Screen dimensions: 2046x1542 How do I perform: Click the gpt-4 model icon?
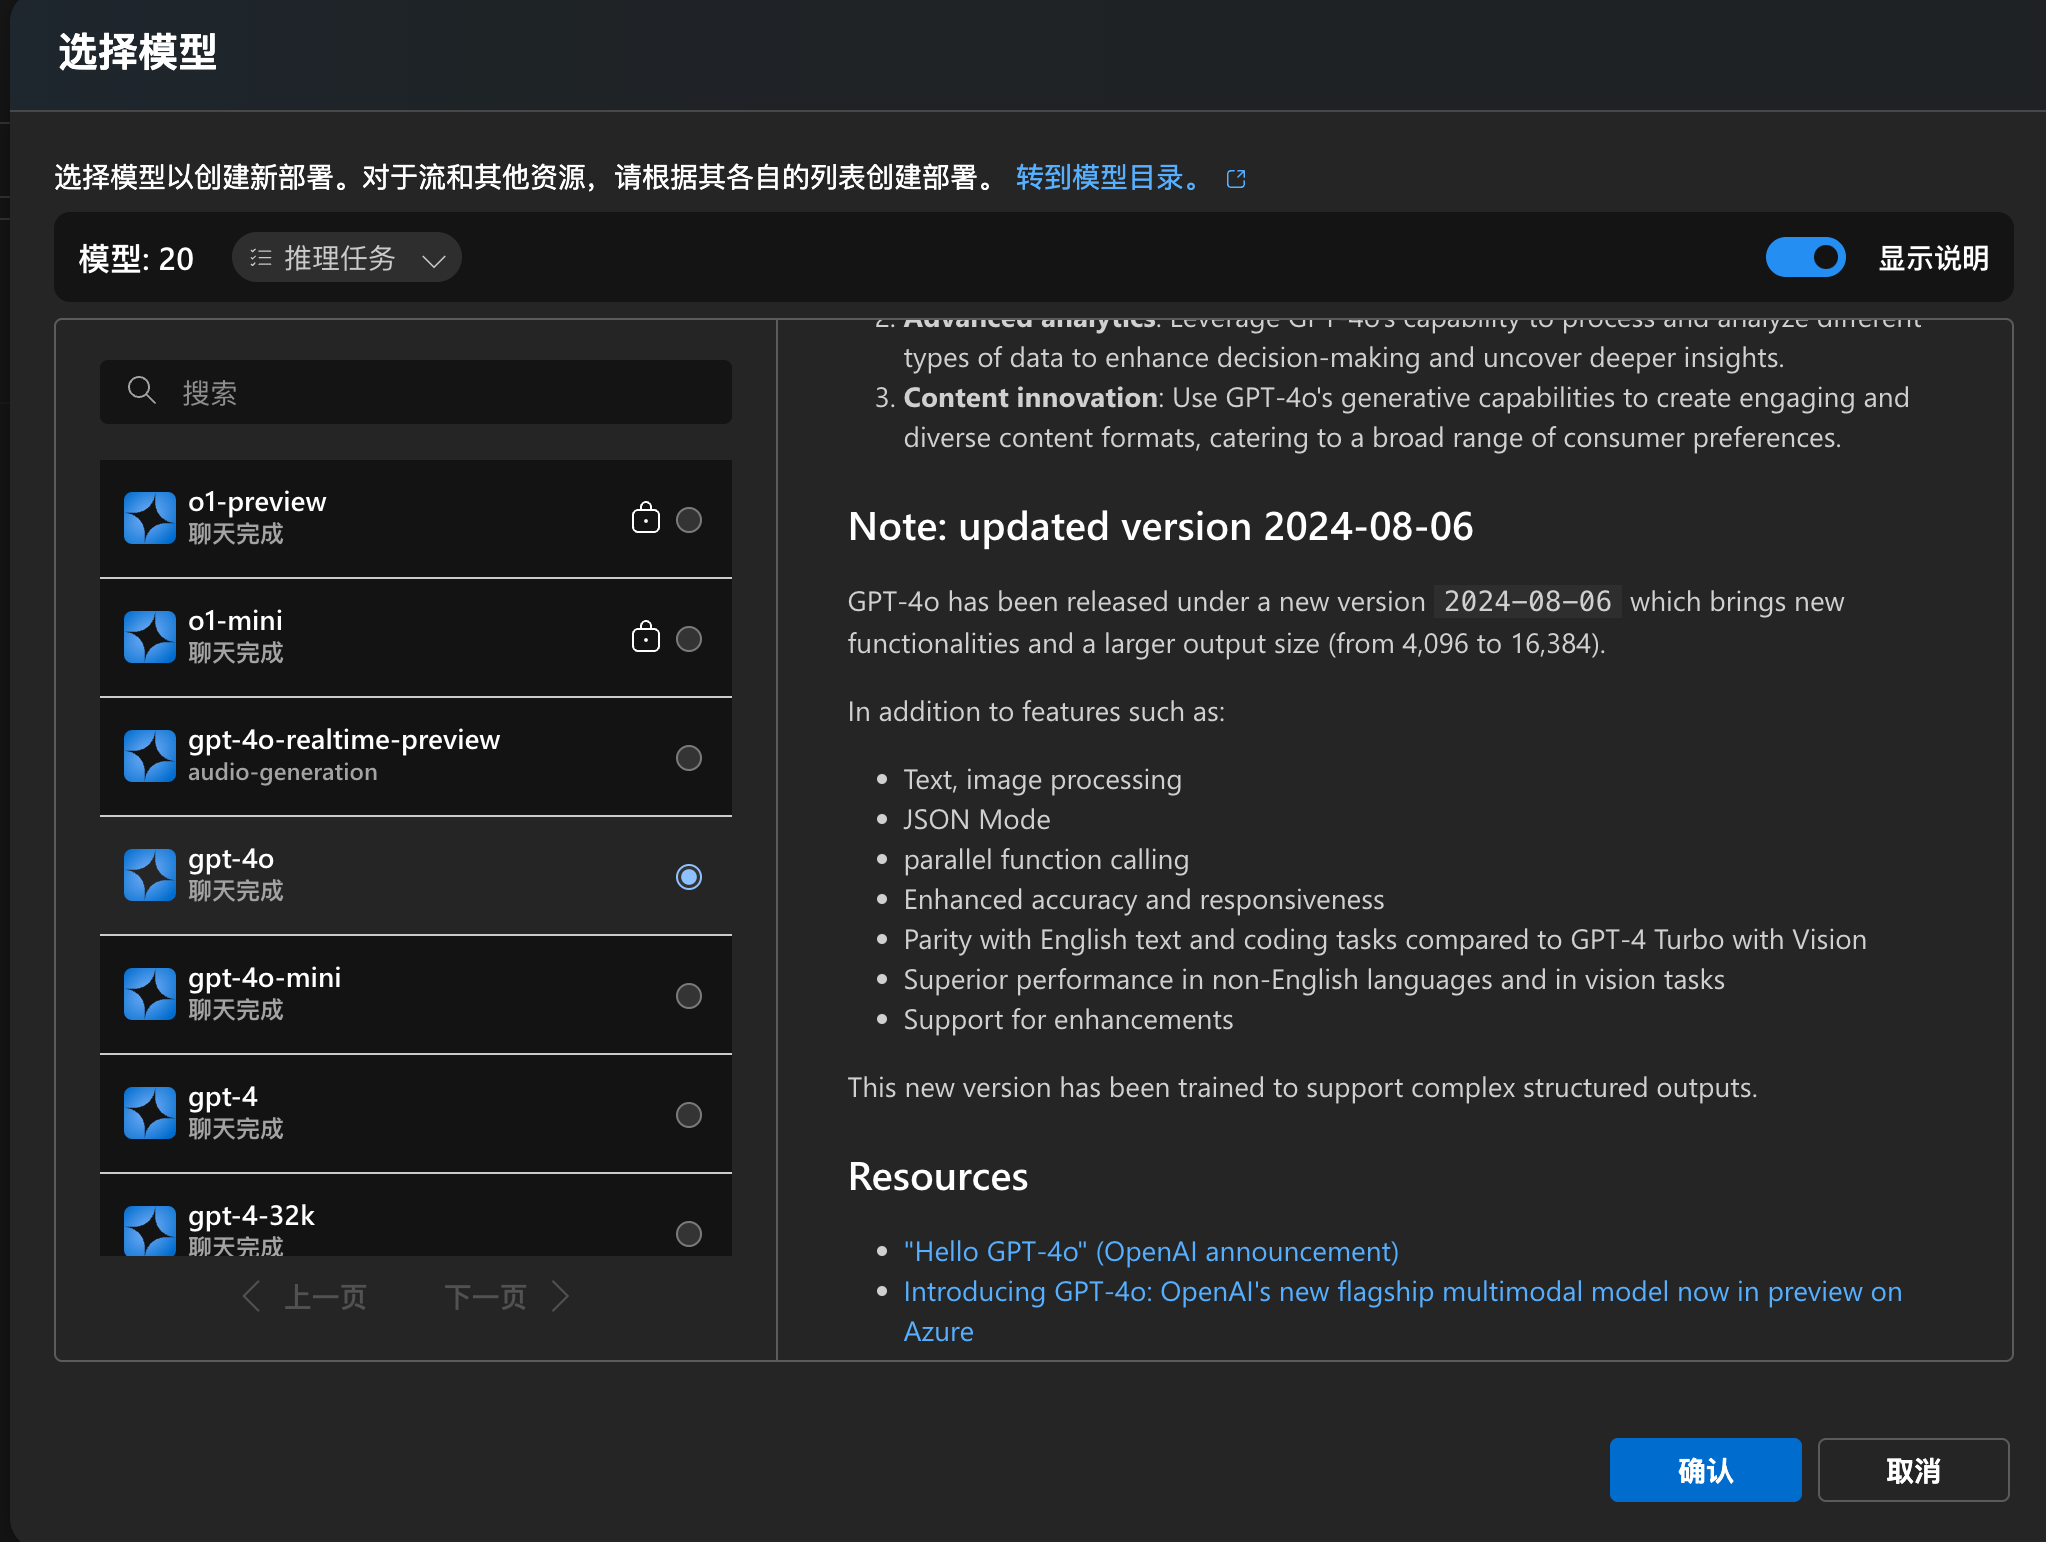[150, 1113]
